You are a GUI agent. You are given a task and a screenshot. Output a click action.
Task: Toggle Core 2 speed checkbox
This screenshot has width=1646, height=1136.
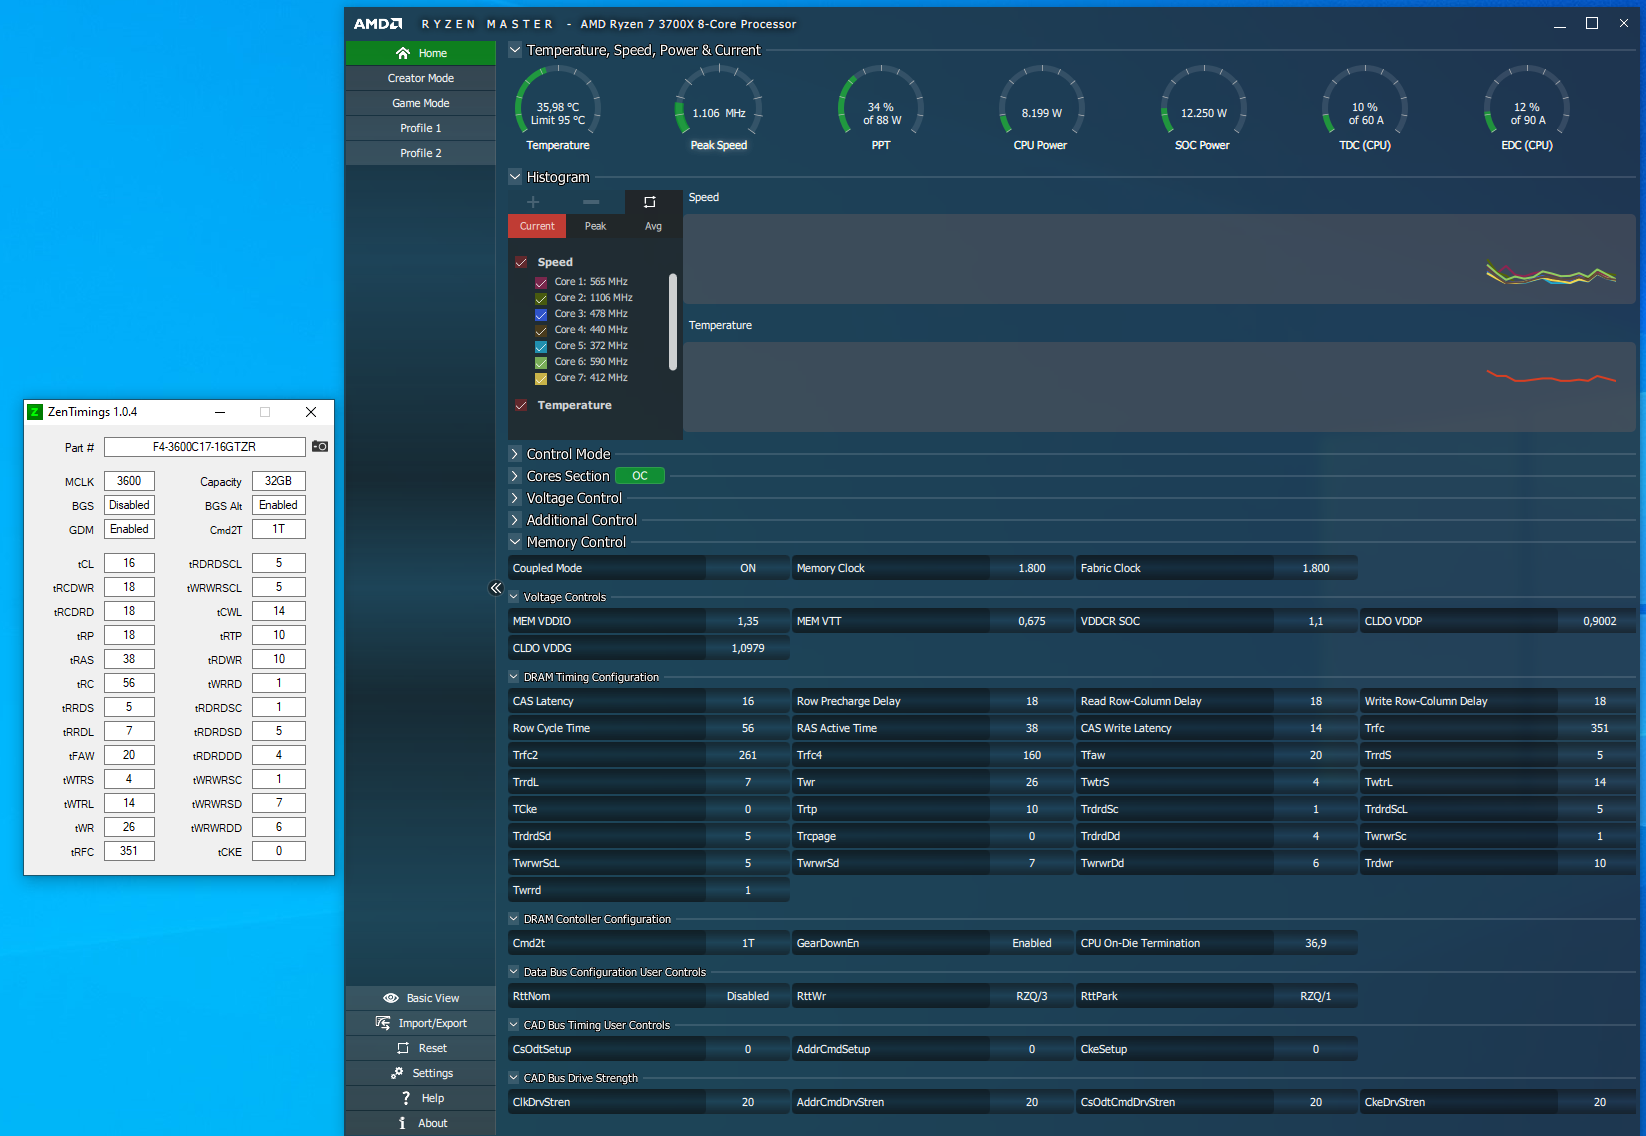541,299
